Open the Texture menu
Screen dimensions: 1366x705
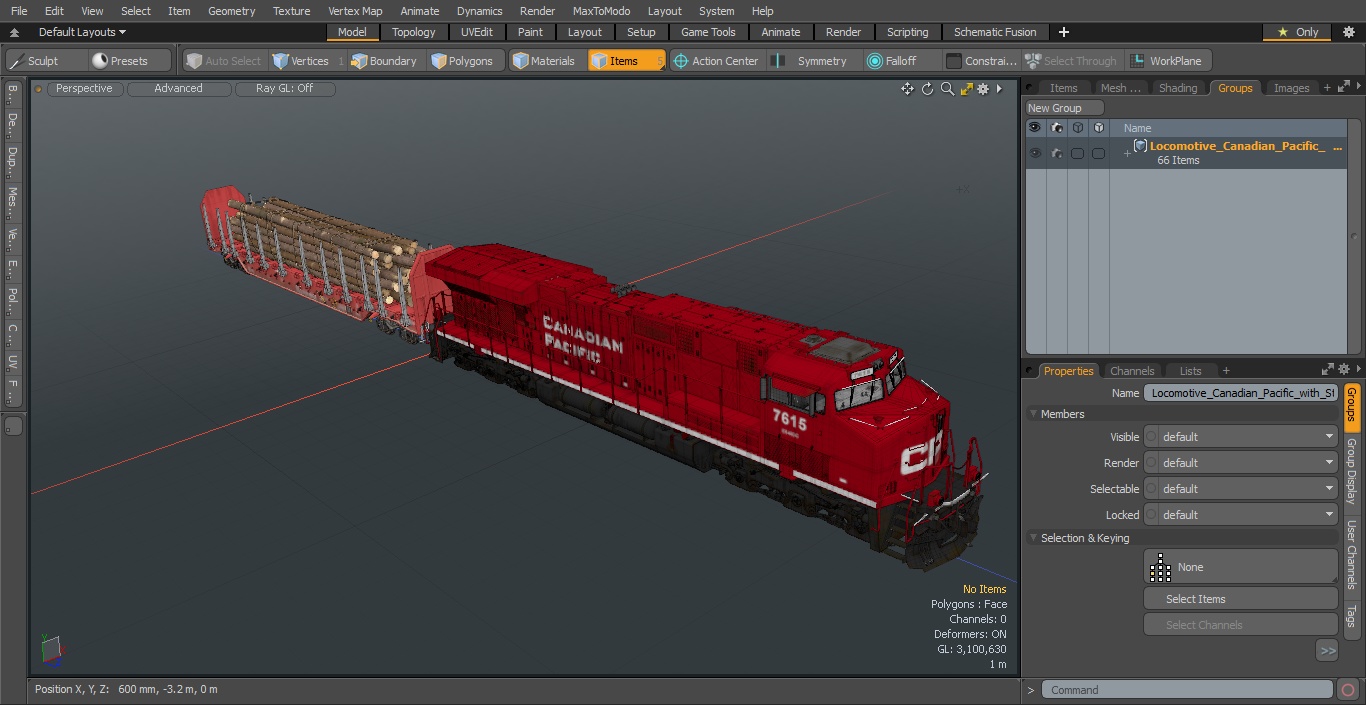(x=291, y=11)
